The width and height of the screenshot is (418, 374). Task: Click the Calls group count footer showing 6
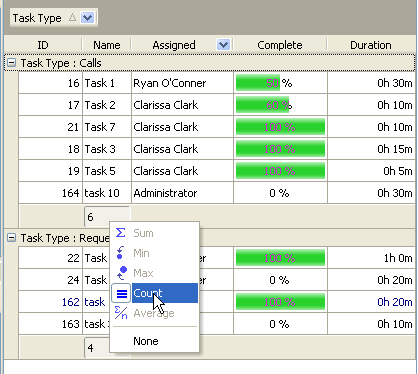click(107, 217)
